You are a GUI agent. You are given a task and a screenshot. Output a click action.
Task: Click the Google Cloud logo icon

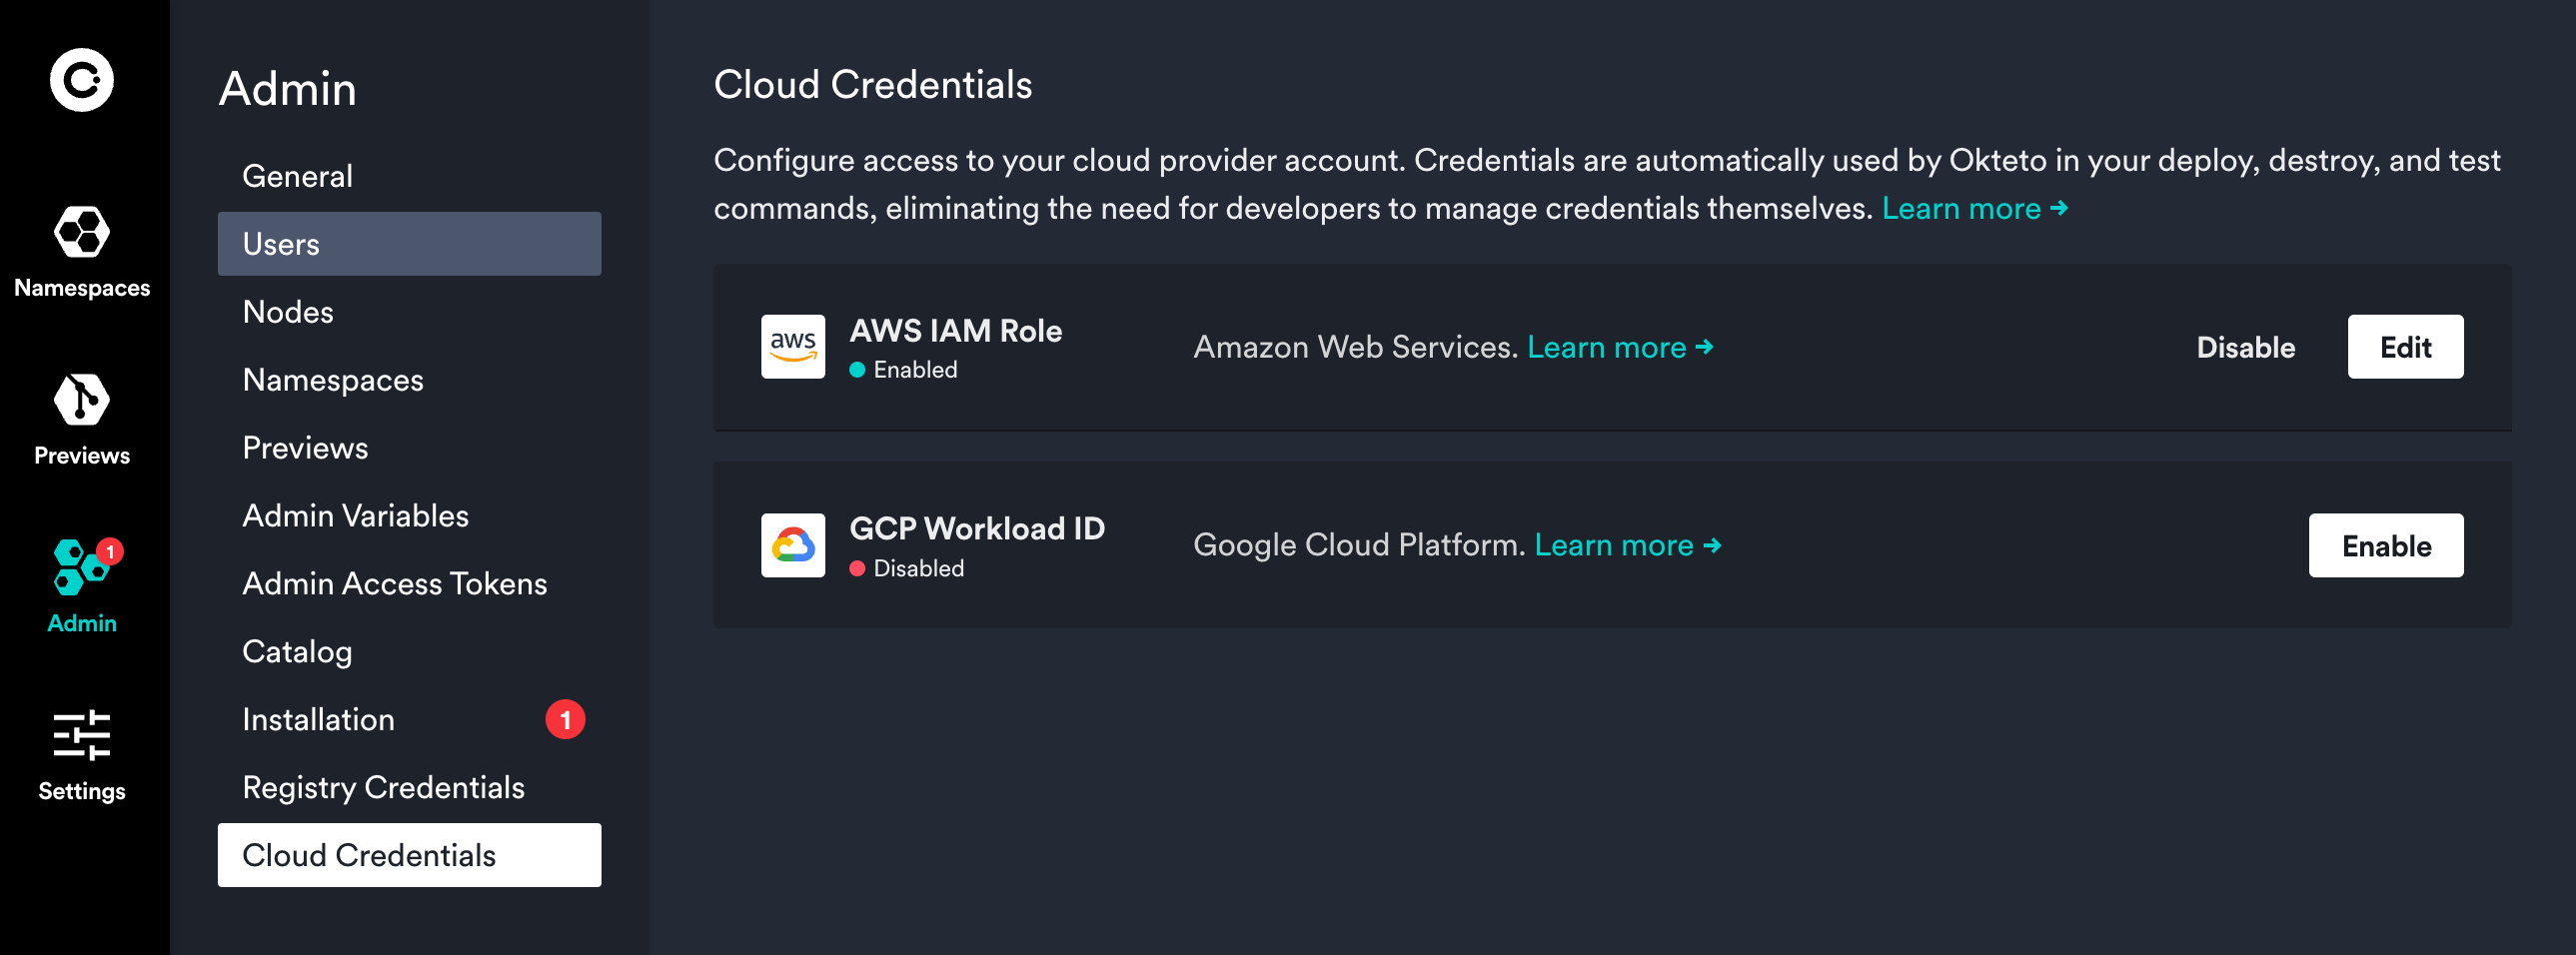point(792,545)
